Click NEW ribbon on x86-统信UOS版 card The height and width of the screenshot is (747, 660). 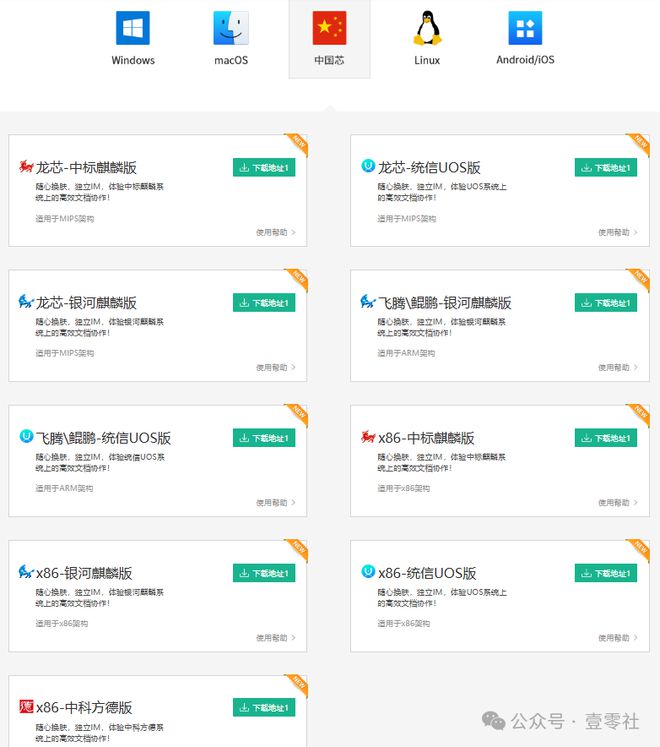[x=639, y=550]
